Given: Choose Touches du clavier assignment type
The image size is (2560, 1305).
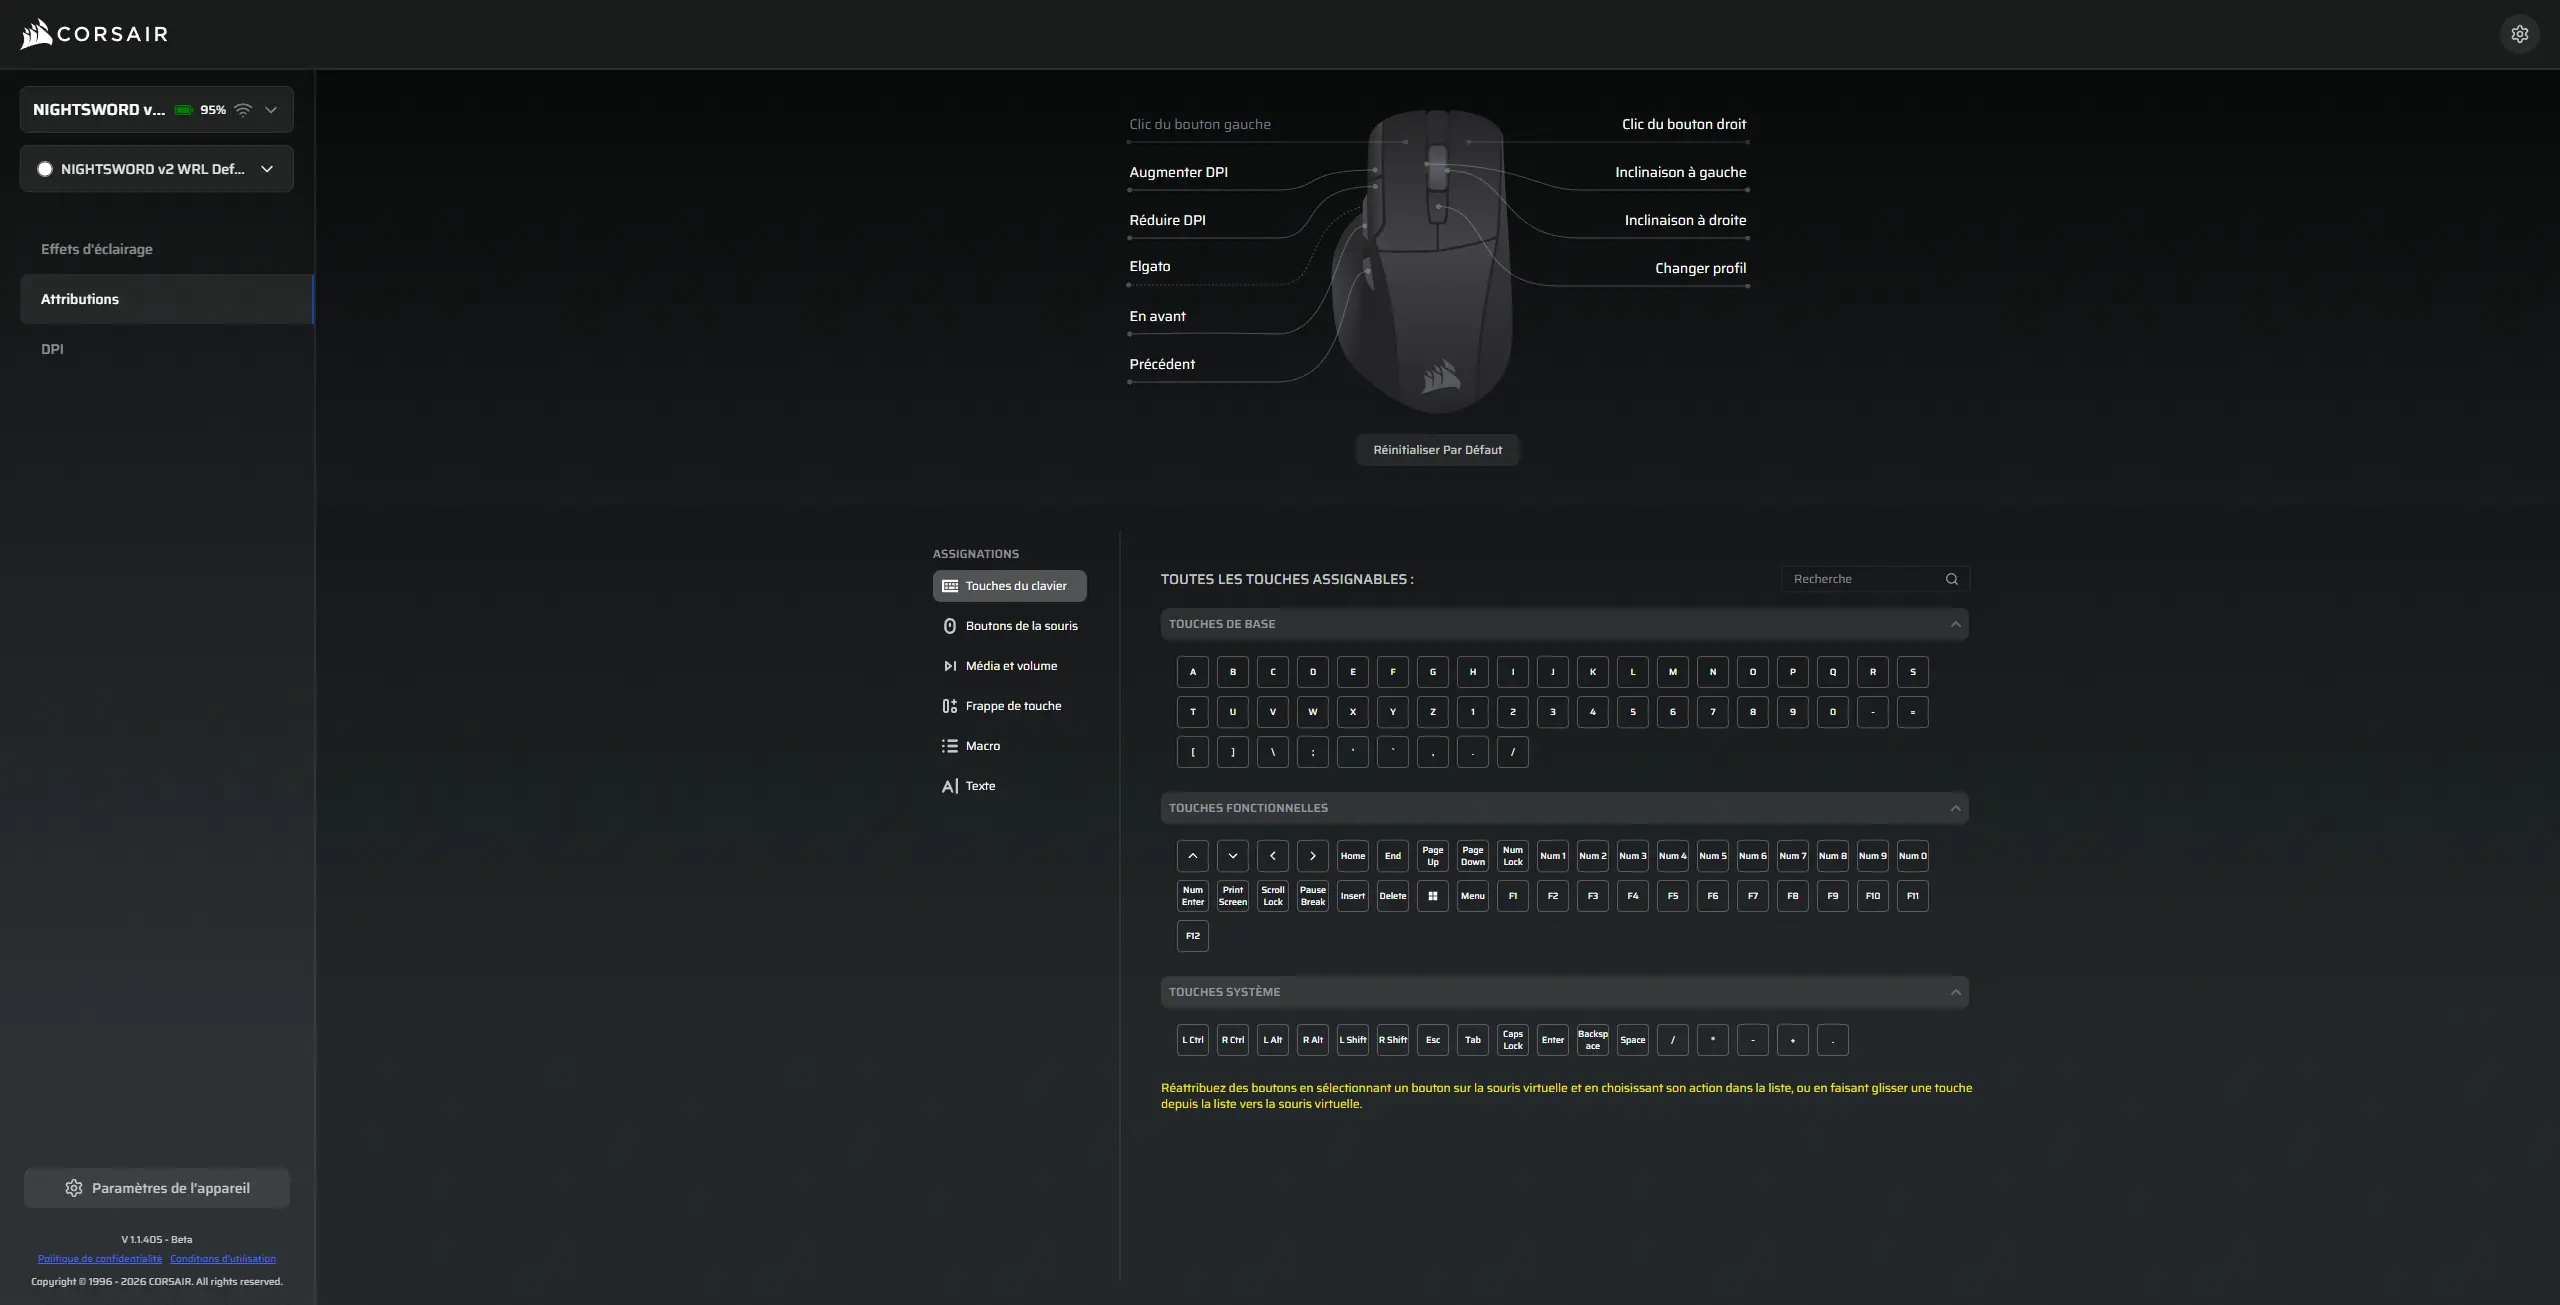Looking at the screenshot, I should click(1010, 586).
